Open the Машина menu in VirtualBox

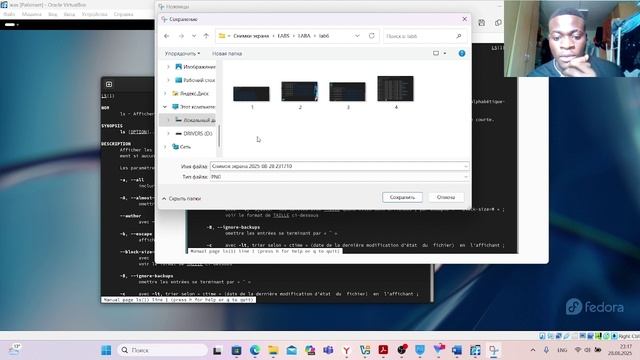tap(31, 14)
